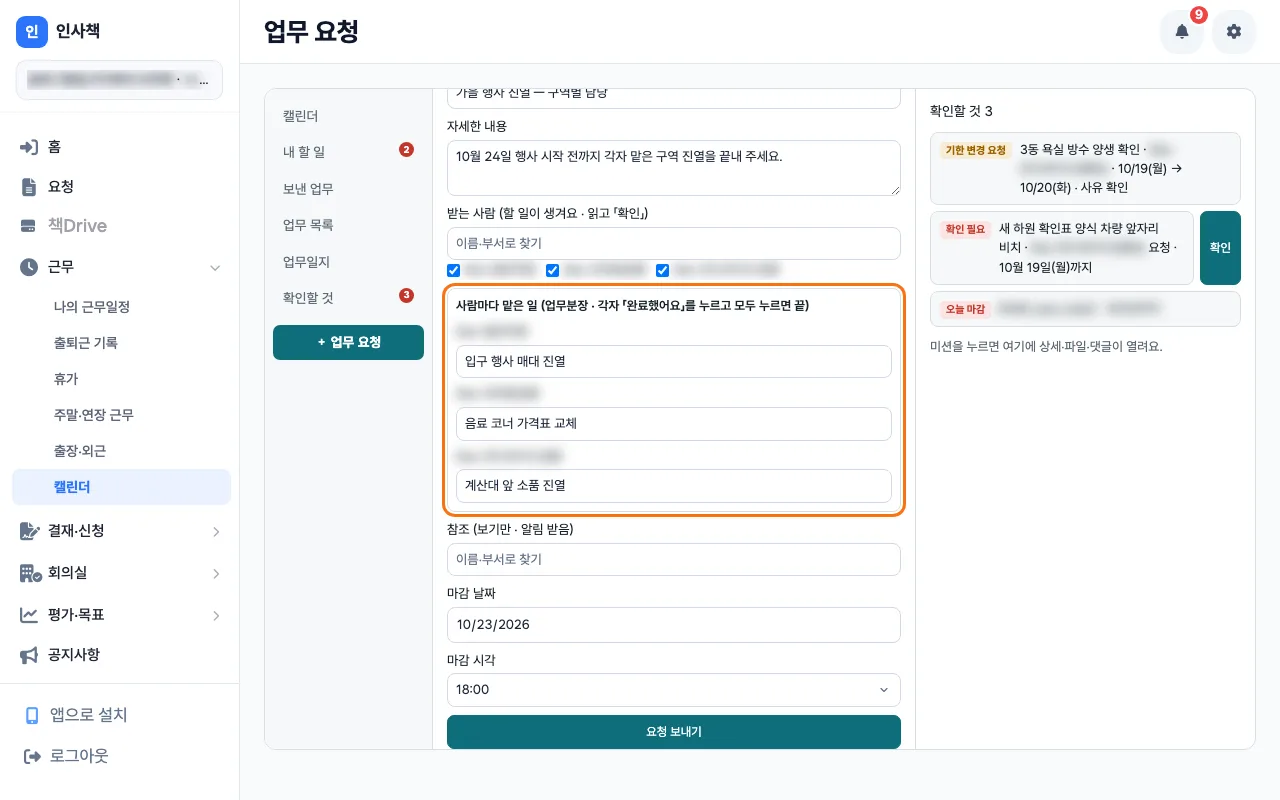Click the 확인 button on 확인 필요 card
Image resolution: width=1280 pixels, height=800 pixels.
click(1220, 248)
